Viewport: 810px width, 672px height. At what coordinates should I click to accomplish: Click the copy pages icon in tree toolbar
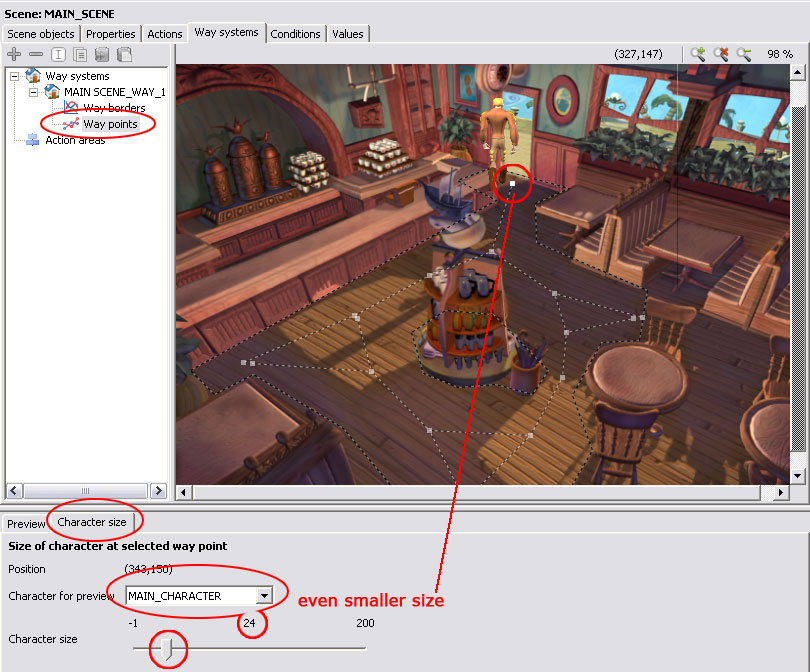click(x=80, y=54)
